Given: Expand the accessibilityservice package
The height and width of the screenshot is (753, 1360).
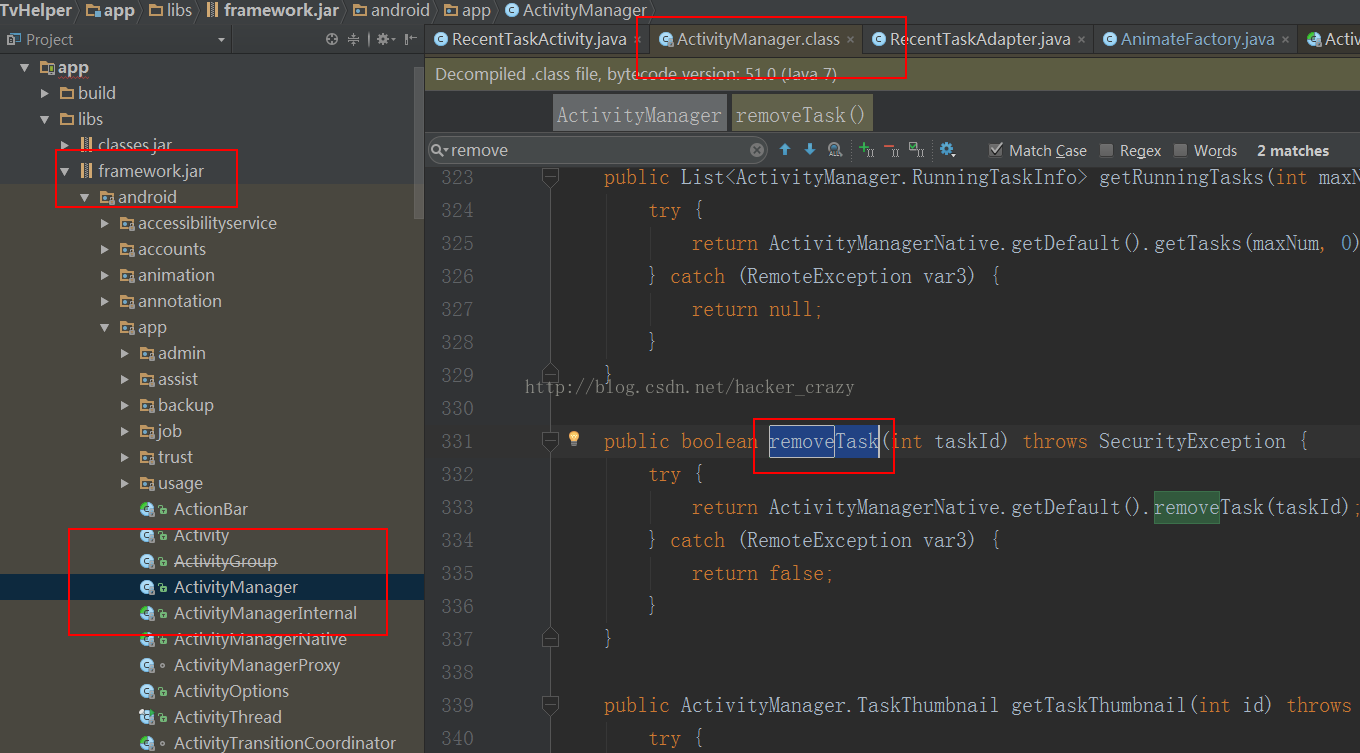Looking at the screenshot, I should point(105,223).
